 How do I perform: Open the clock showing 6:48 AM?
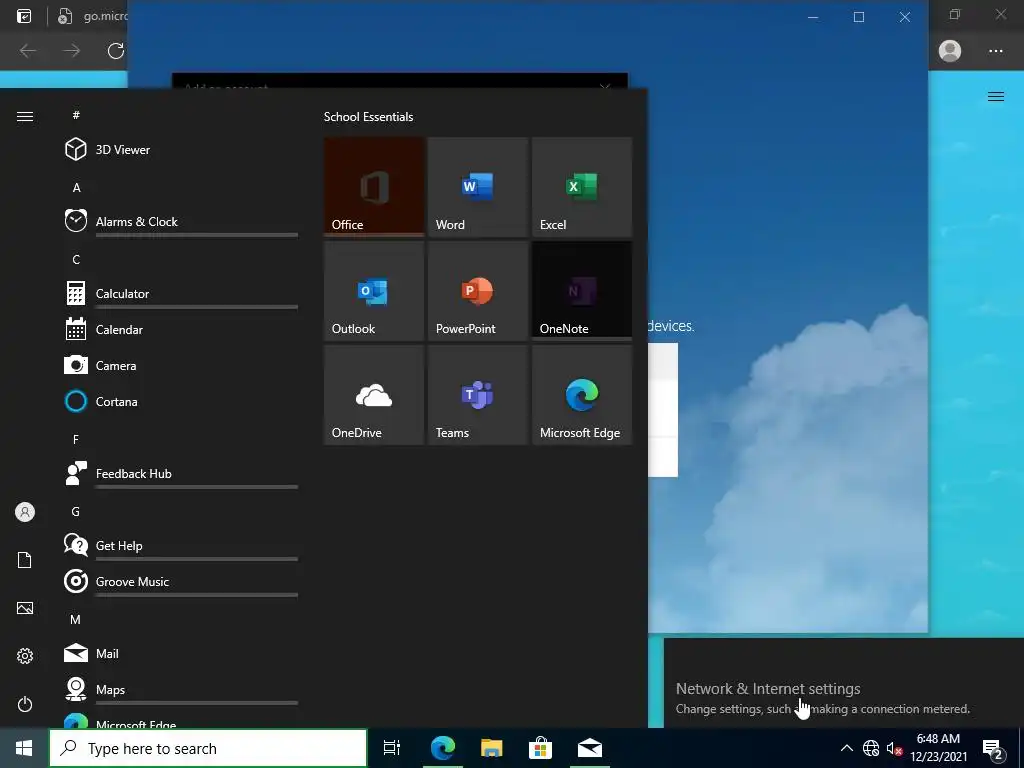pos(938,748)
